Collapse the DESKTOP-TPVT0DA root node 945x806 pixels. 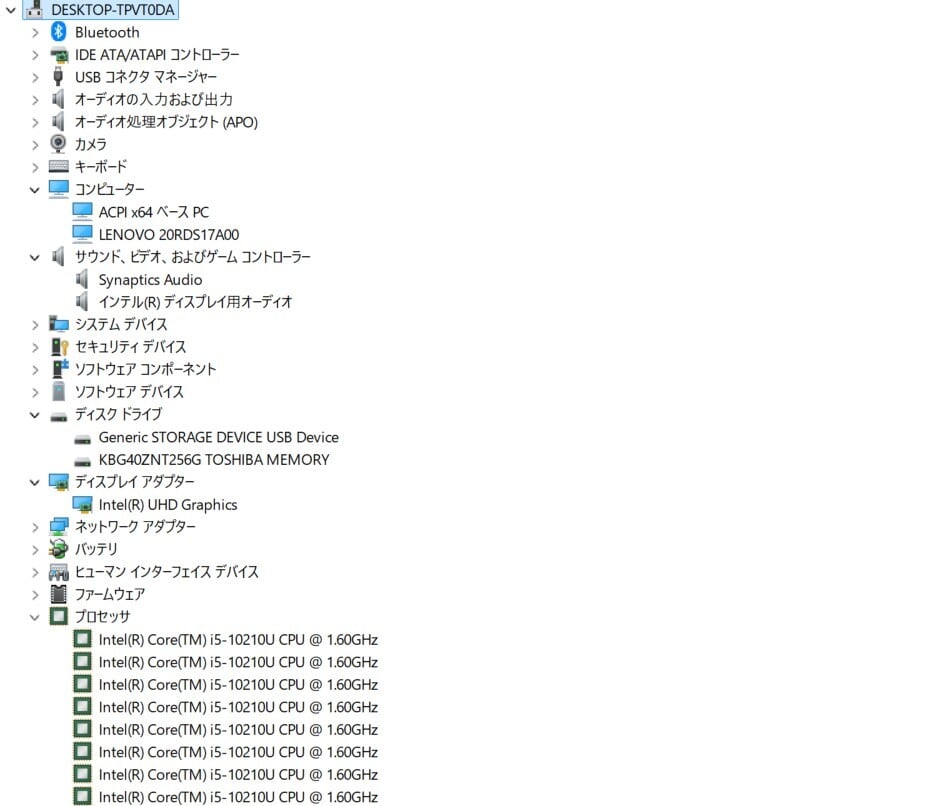(11, 10)
